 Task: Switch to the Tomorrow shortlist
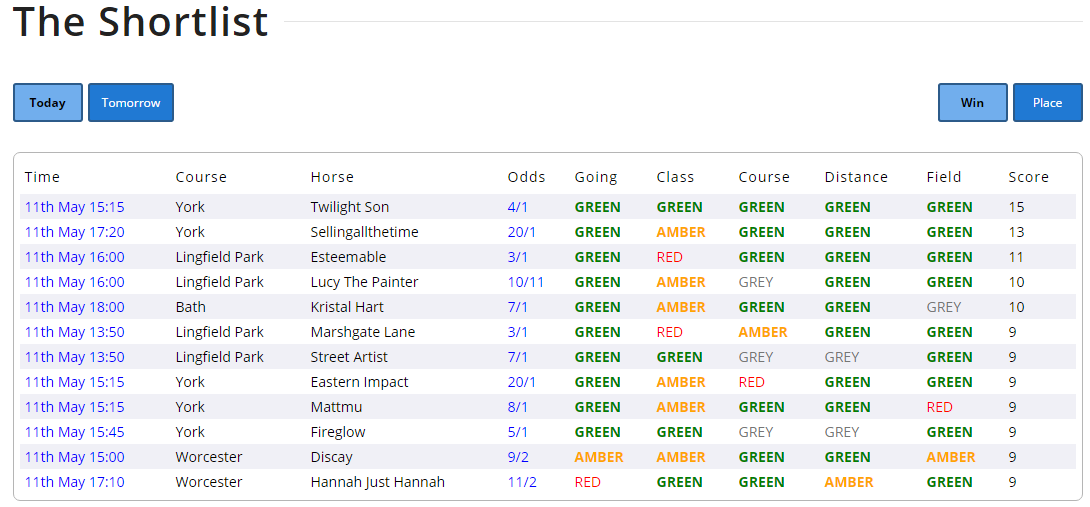(131, 102)
